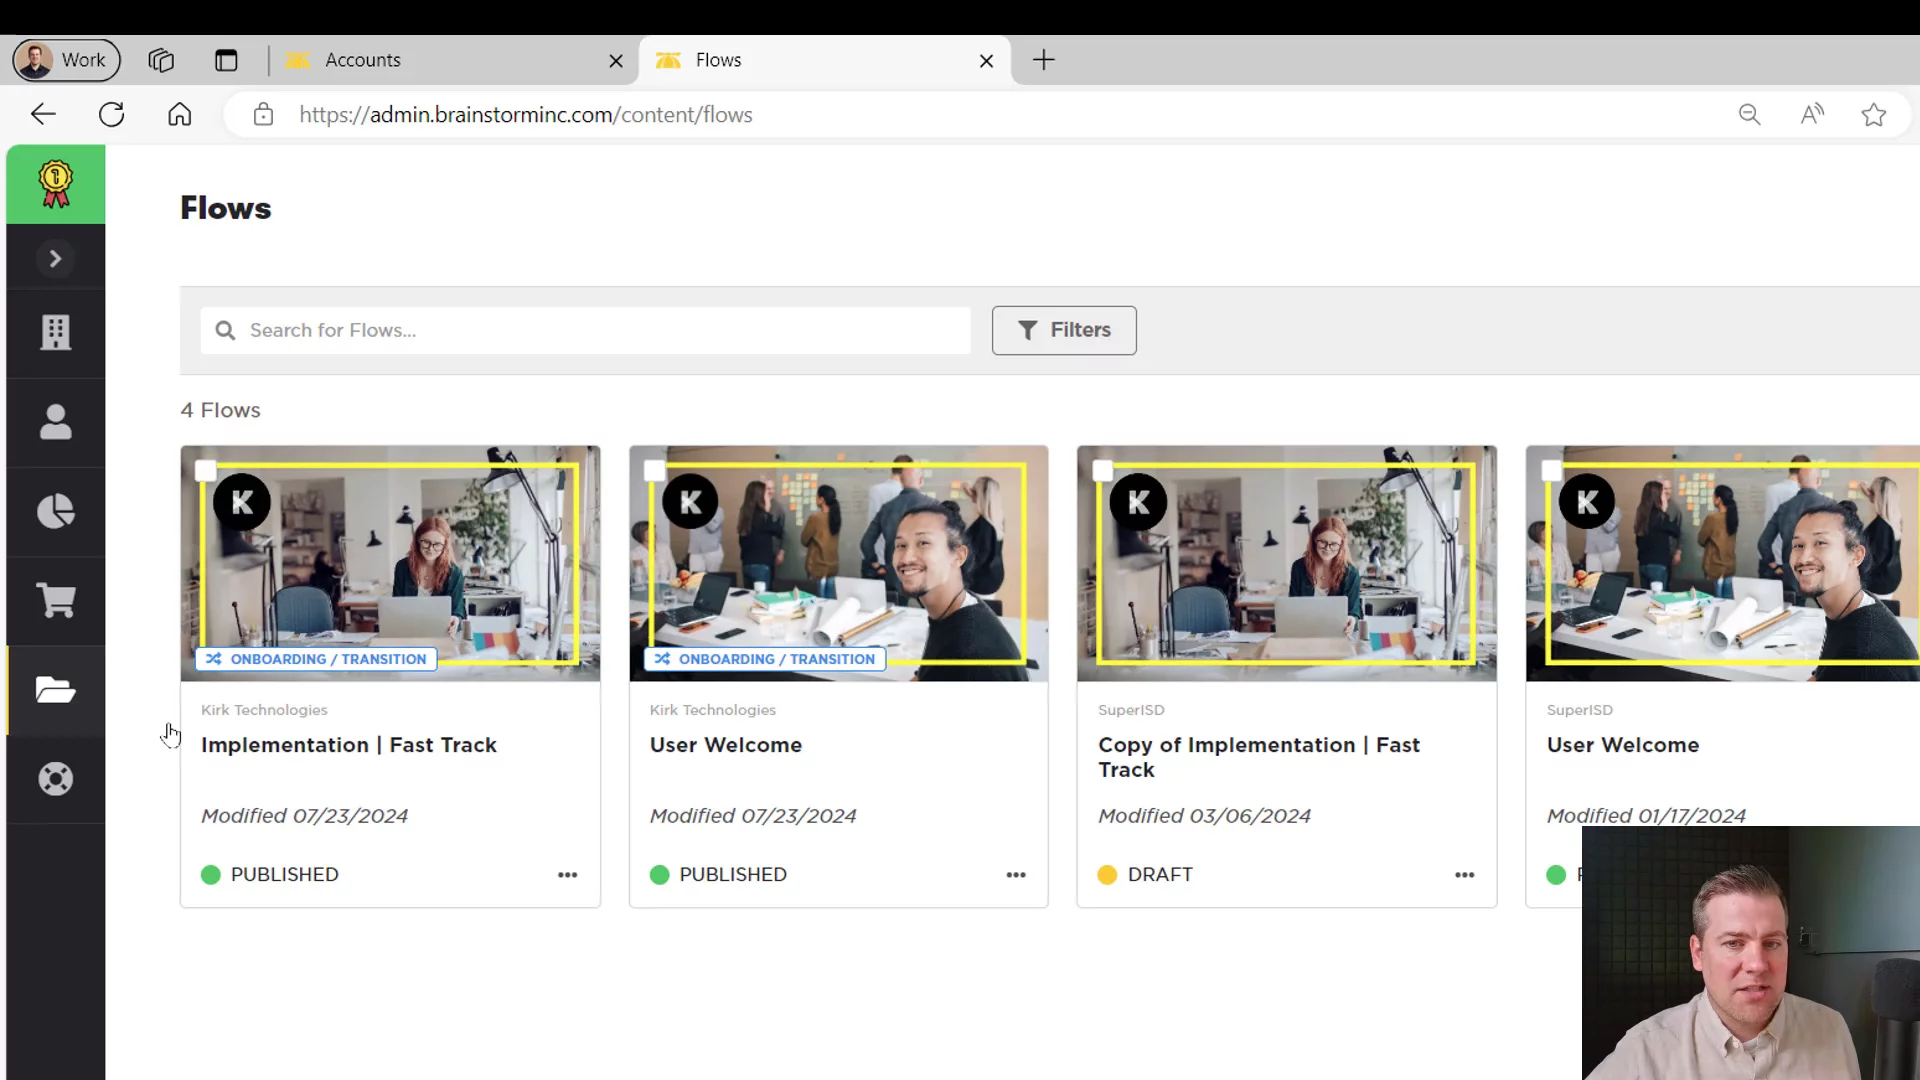Click the award ribbon logo icon

tap(56, 184)
